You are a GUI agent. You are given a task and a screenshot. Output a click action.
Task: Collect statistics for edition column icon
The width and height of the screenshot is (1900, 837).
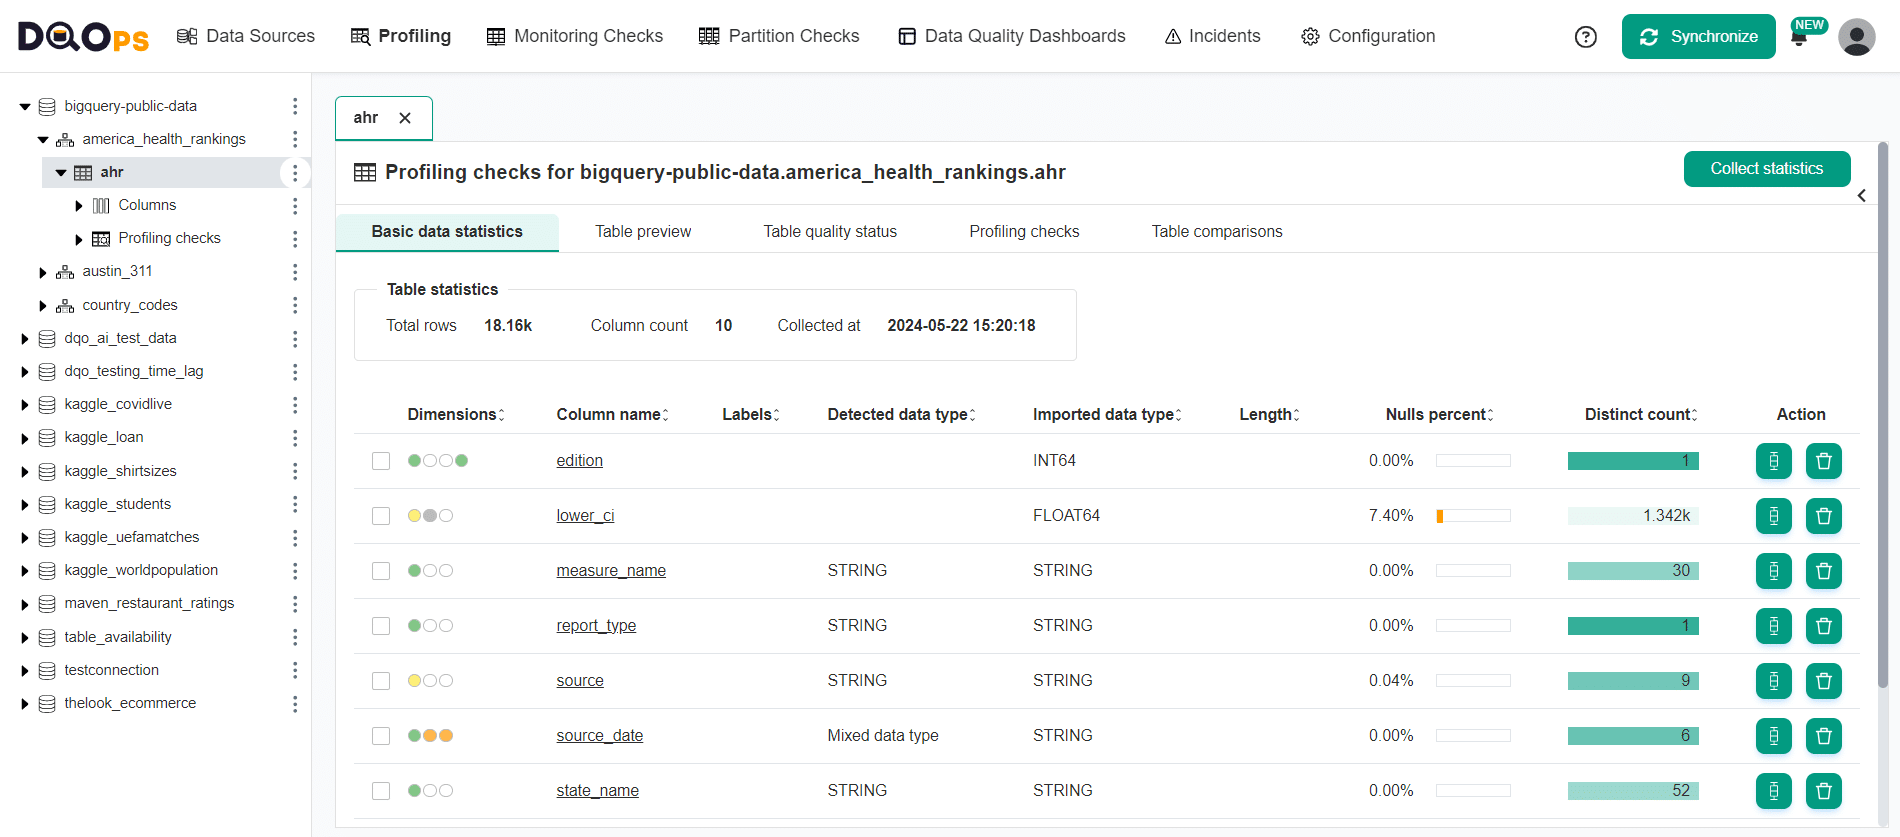[x=1774, y=461]
